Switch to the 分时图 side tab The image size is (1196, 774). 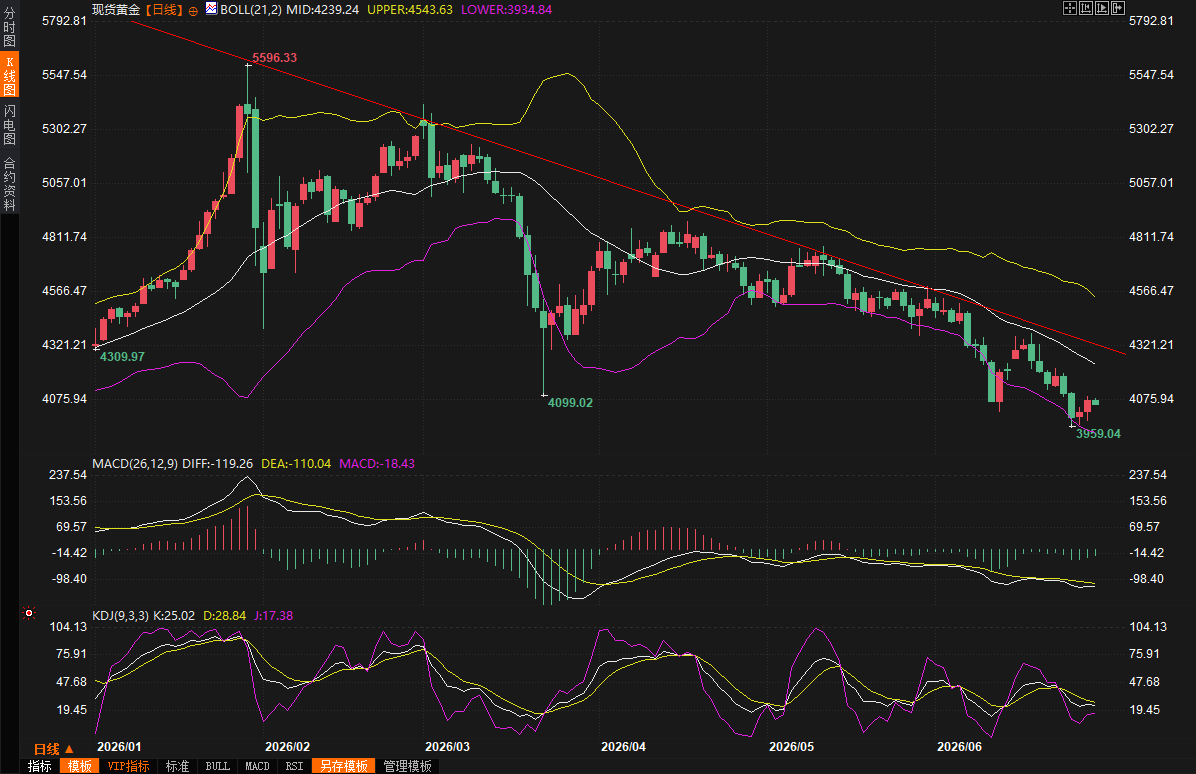coord(9,27)
